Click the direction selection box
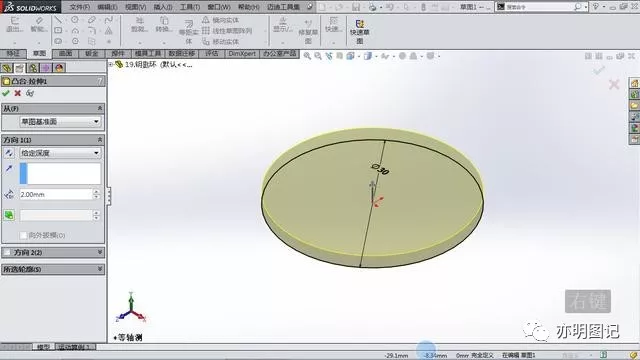This screenshot has height=360, width=640. tap(60, 173)
